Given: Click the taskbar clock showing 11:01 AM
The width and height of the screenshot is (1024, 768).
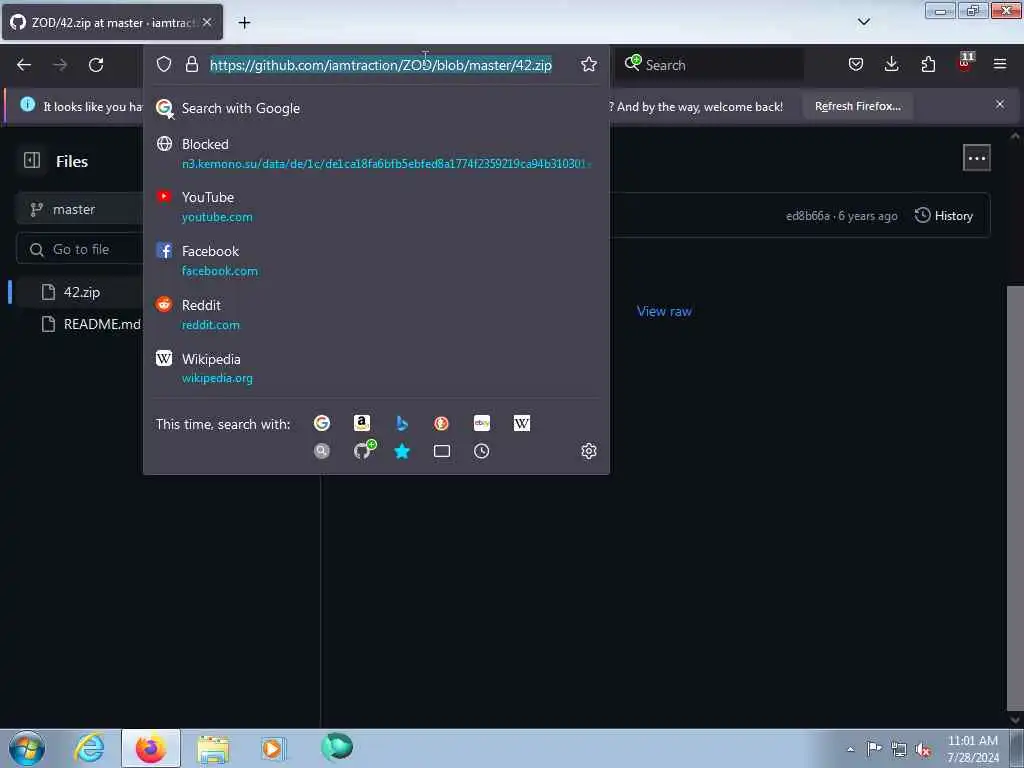Looking at the screenshot, I should (x=972, y=748).
